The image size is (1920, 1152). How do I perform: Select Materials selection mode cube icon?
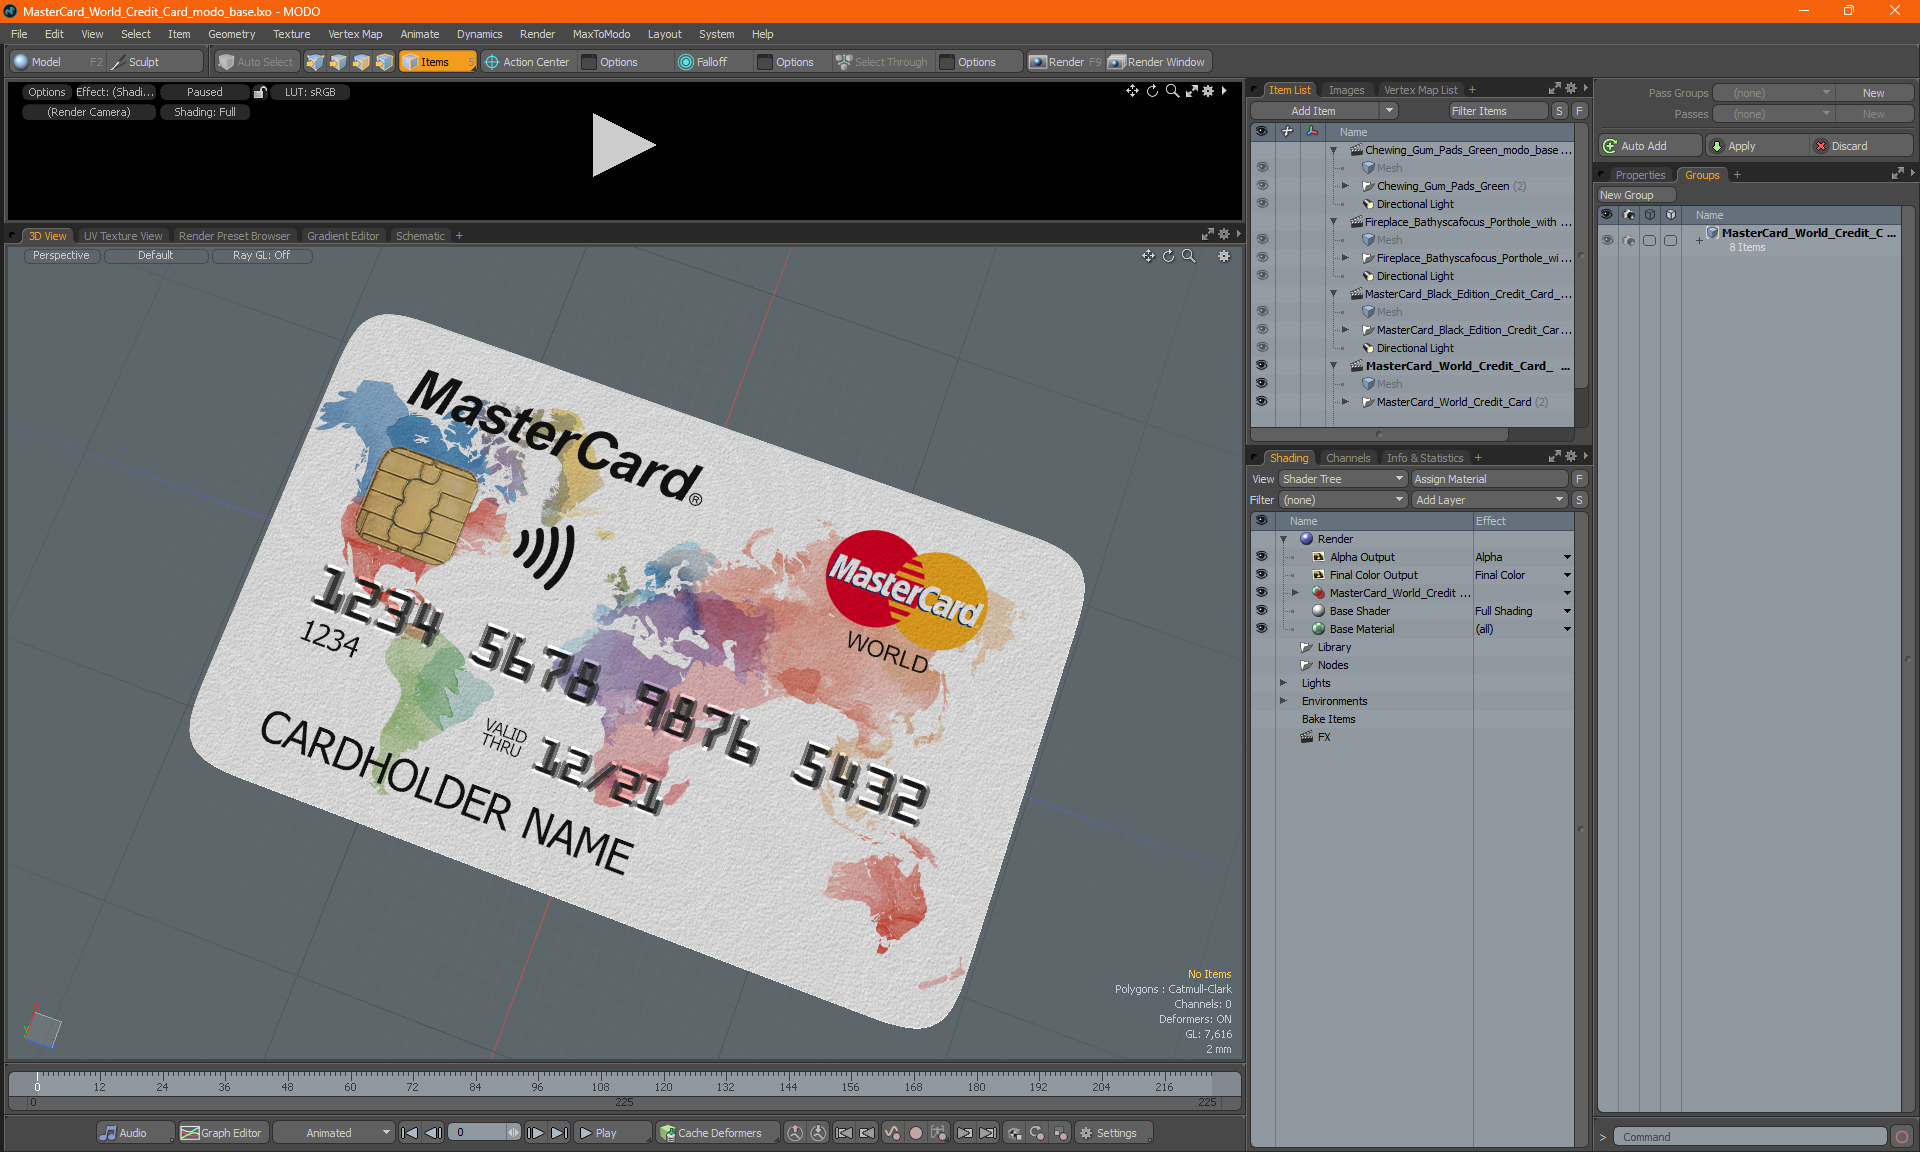(384, 62)
